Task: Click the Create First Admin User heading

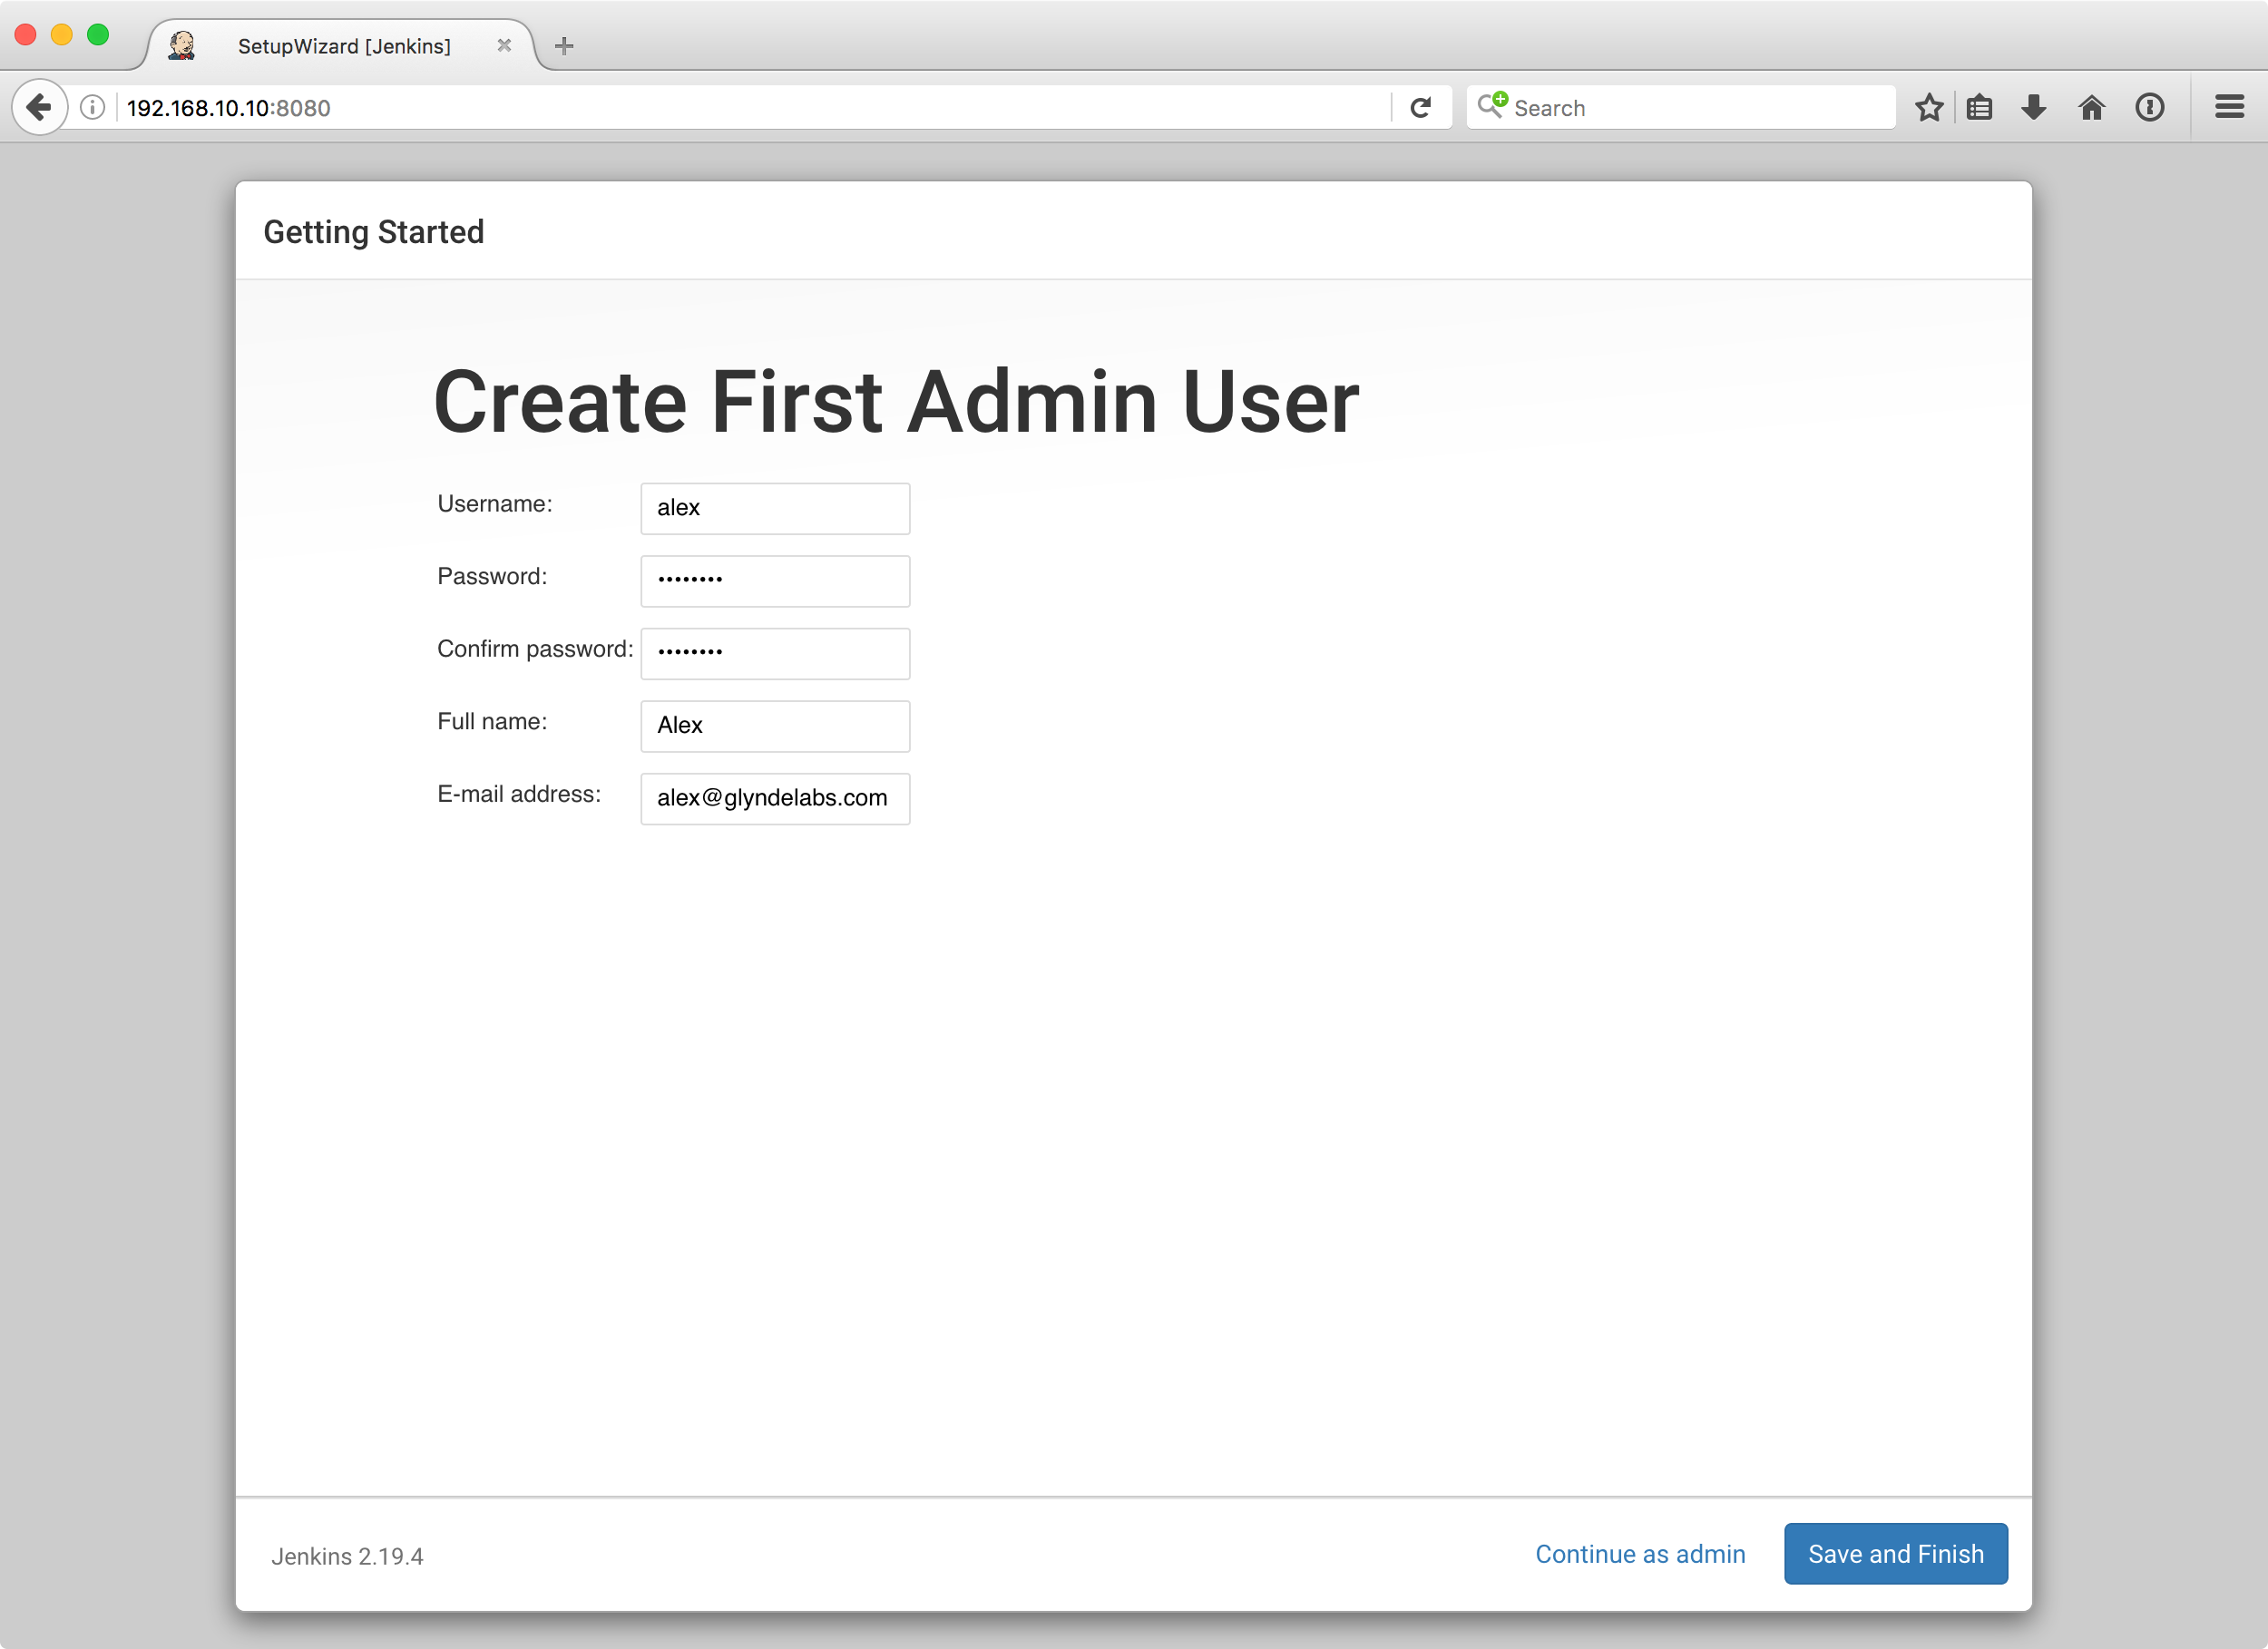Action: coord(896,402)
